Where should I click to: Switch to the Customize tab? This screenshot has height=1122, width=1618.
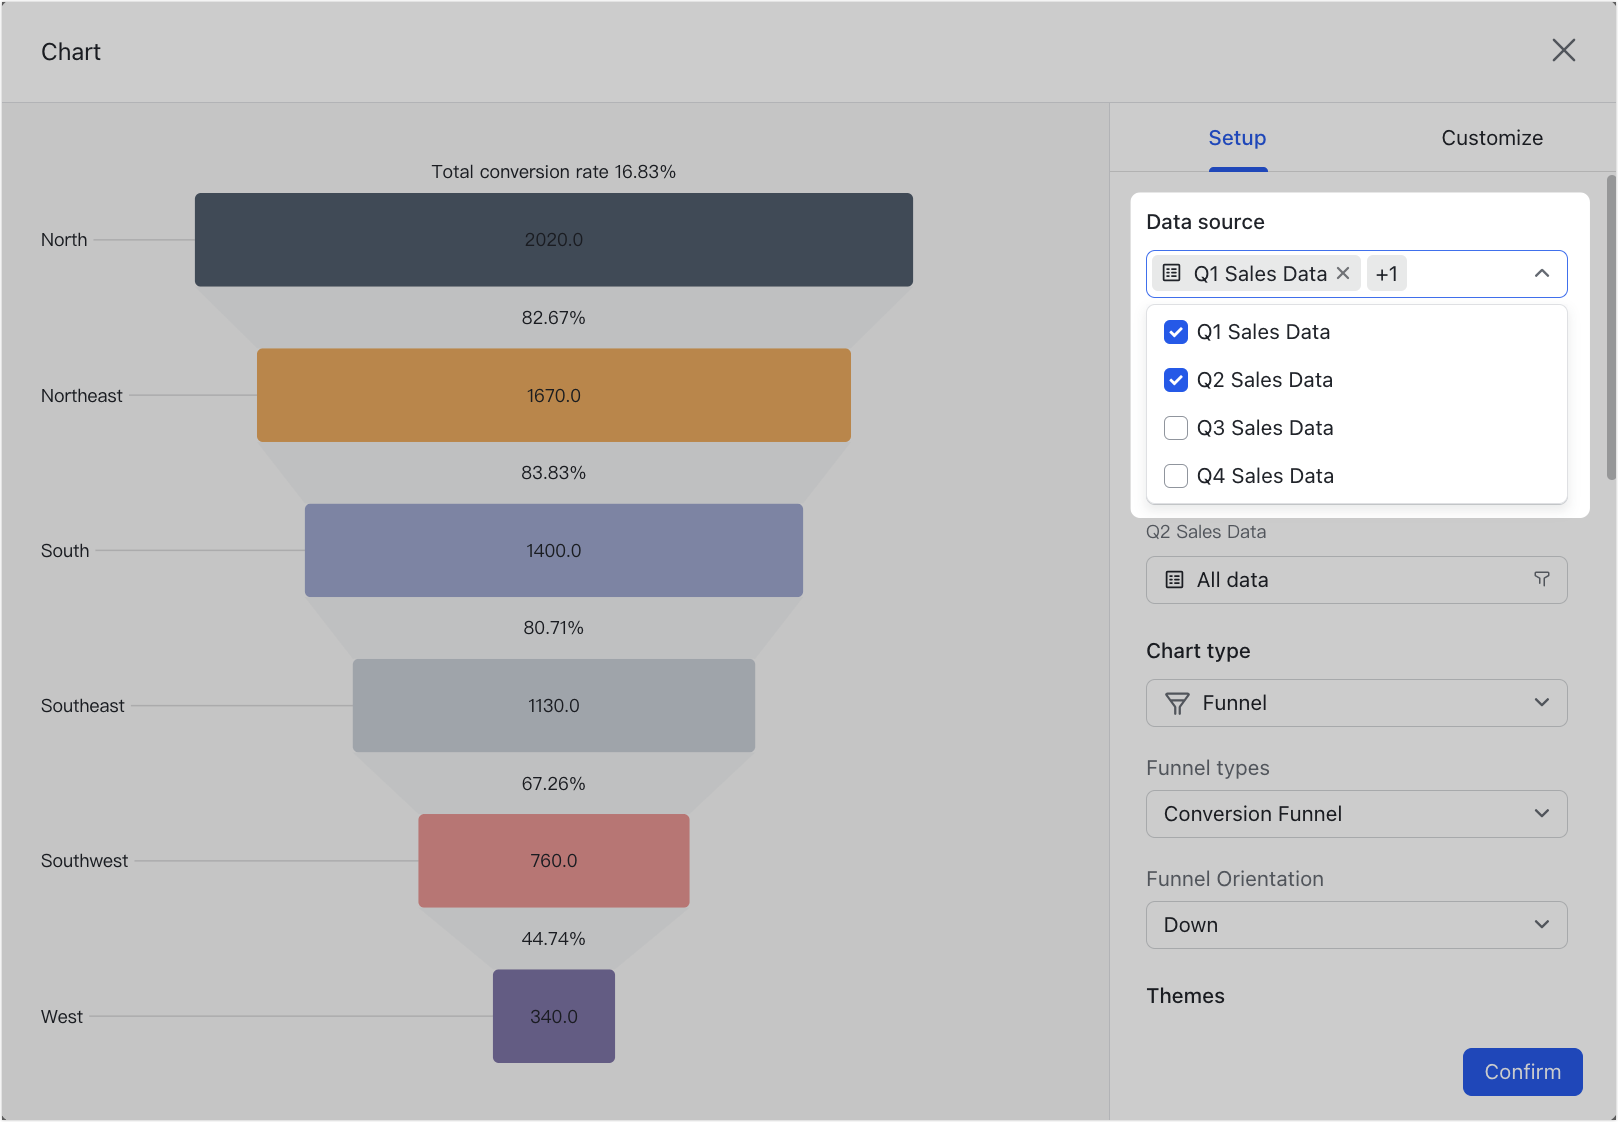click(1492, 138)
